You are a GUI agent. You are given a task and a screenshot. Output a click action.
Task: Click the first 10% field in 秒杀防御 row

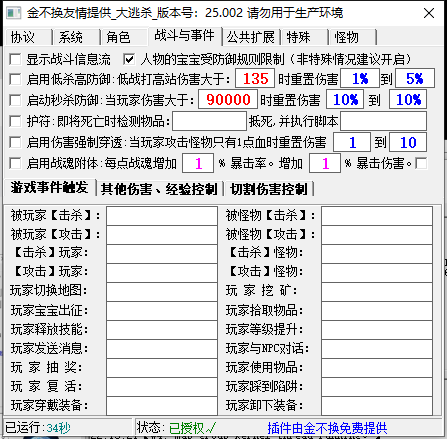point(345,99)
